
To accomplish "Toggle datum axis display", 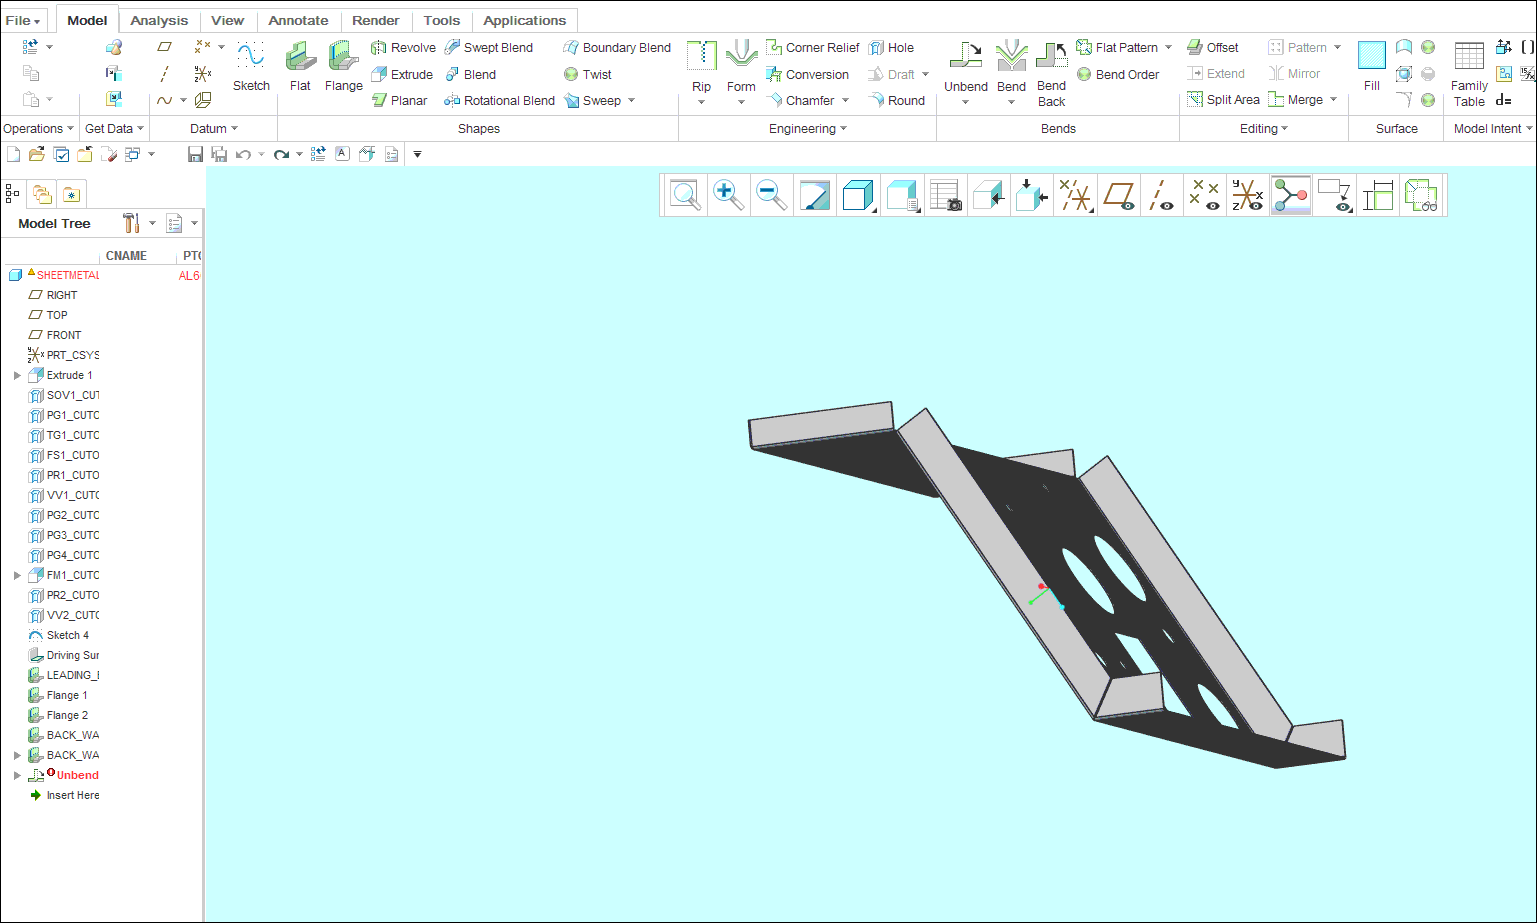I will [x=1161, y=195].
